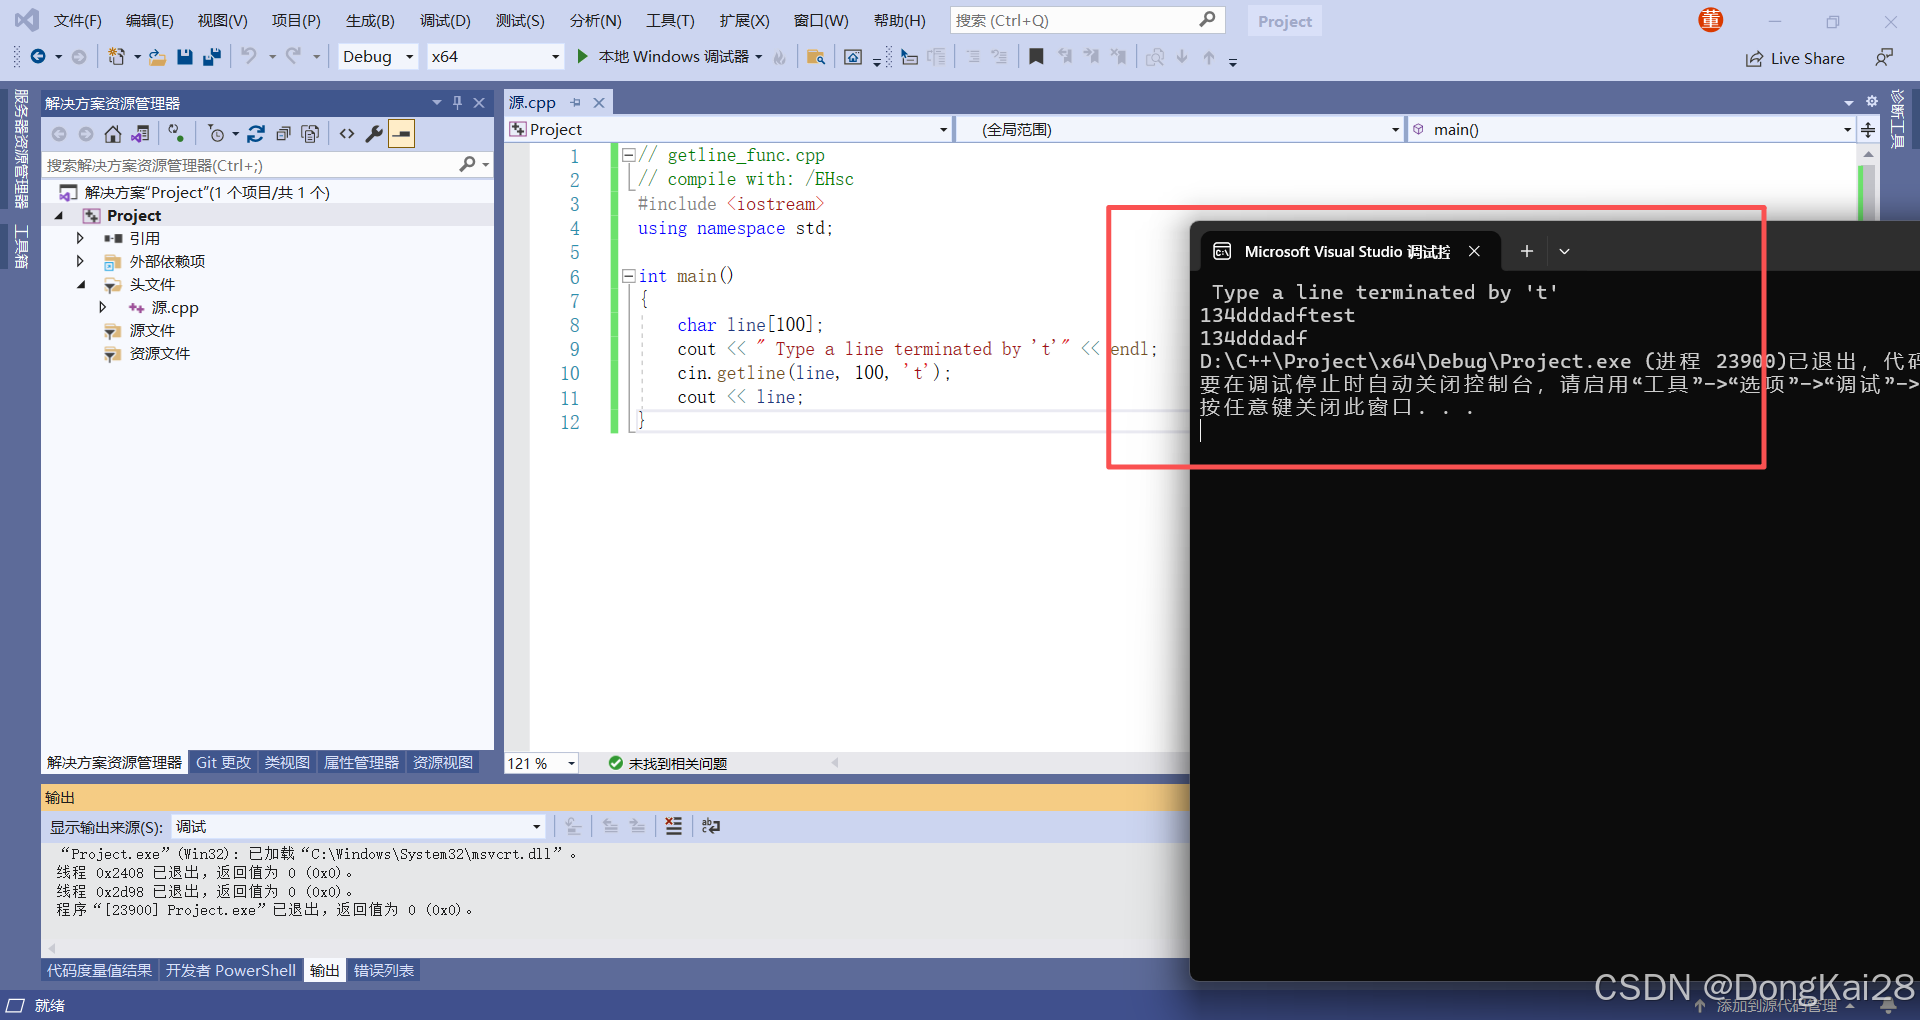Image resolution: width=1920 pixels, height=1020 pixels.
Task: Open the 调试(D) menu
Action: 445,20
